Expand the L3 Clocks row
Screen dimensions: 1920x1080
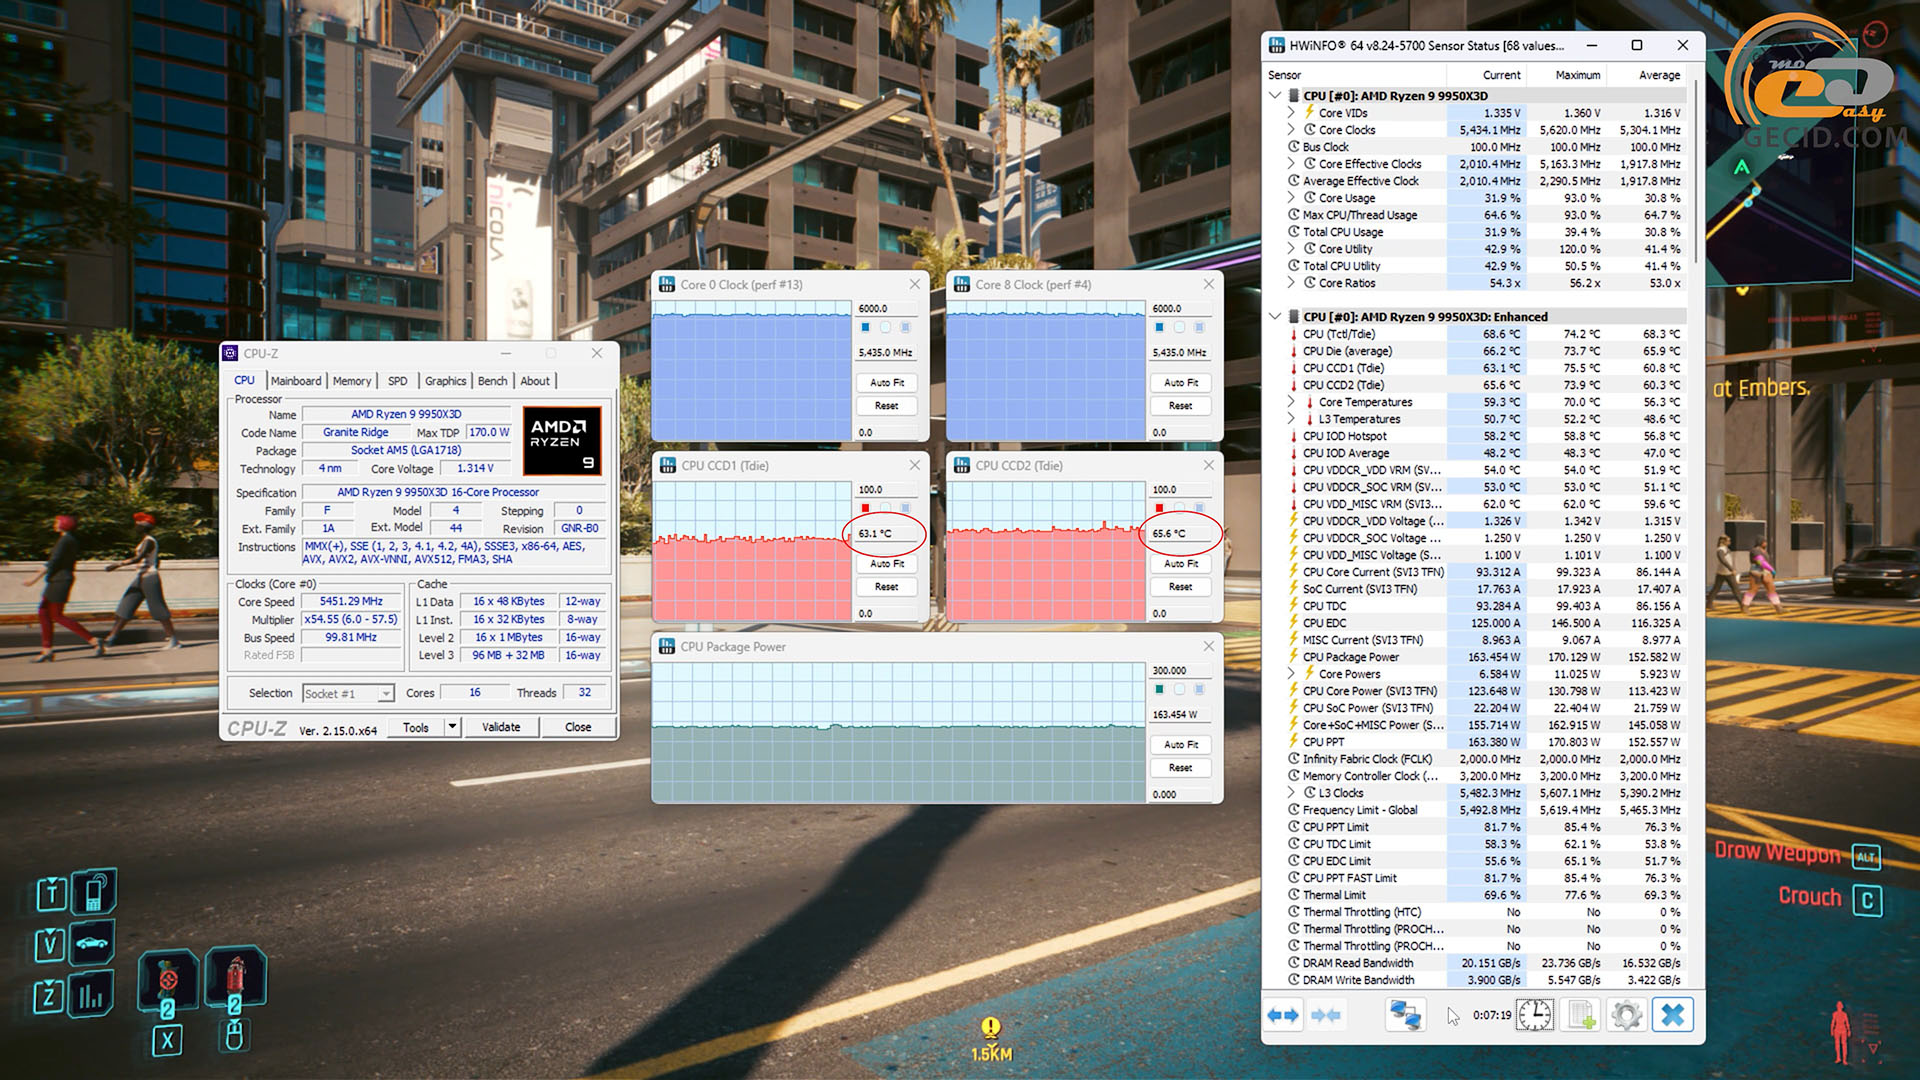1291,793
